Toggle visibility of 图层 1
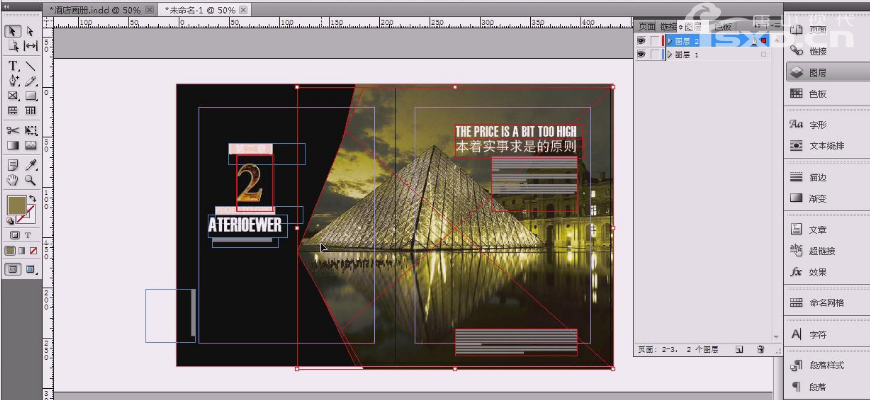The height and width of the screenshot is (400, 870). click(x=642, y=55)
